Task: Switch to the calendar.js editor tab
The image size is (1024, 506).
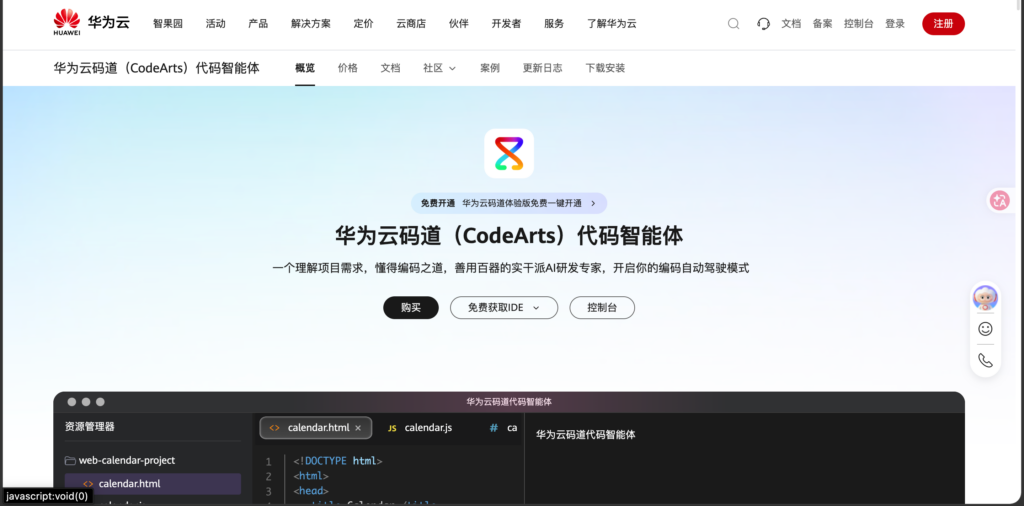Action: coord(420,428)
